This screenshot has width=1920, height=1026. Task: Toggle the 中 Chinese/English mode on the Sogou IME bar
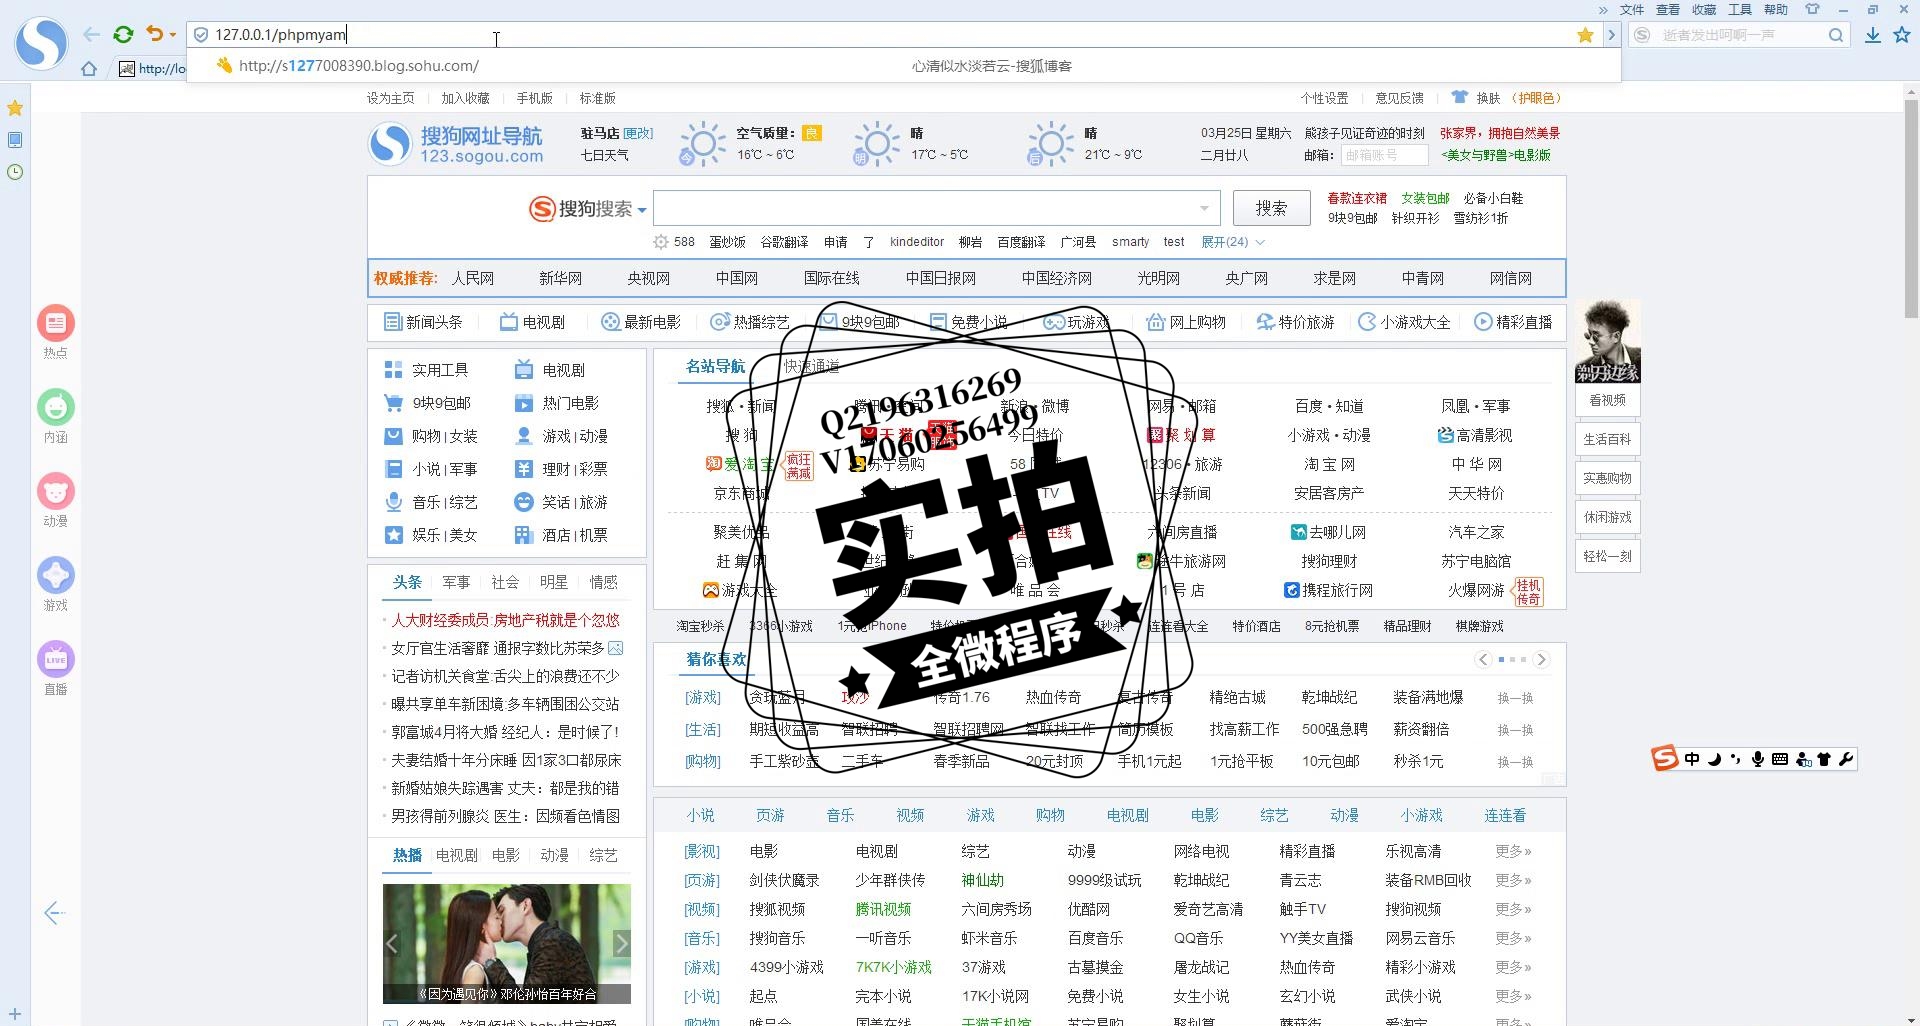point(1691,759)
